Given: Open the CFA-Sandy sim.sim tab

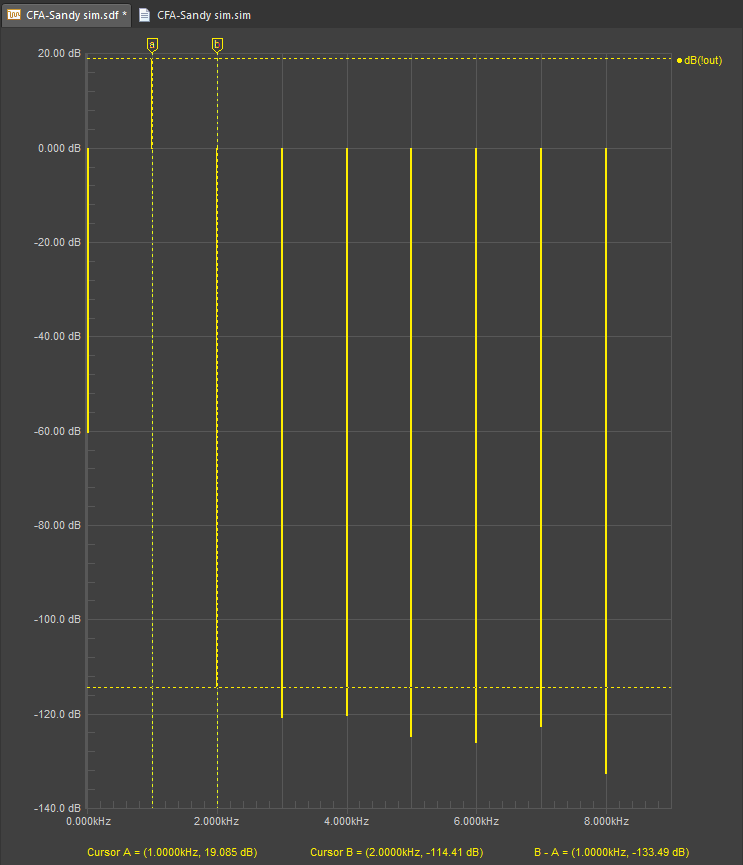Looking at the screenshot, I should coord(195,15).
